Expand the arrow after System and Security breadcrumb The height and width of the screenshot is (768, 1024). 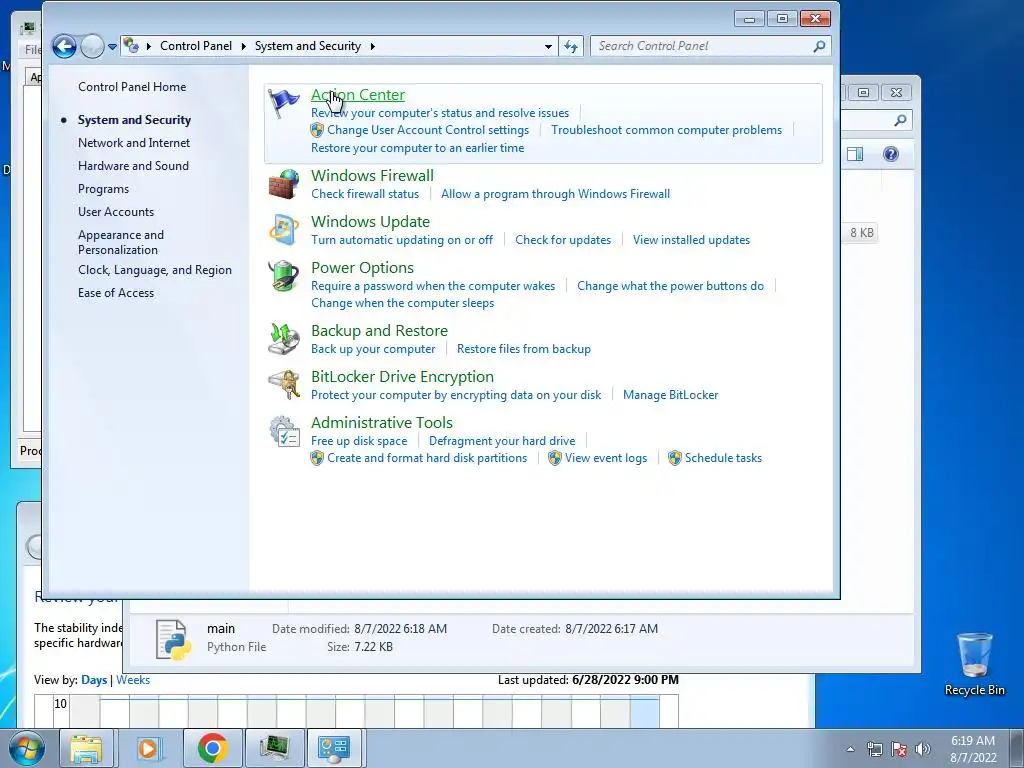[373, 46]
